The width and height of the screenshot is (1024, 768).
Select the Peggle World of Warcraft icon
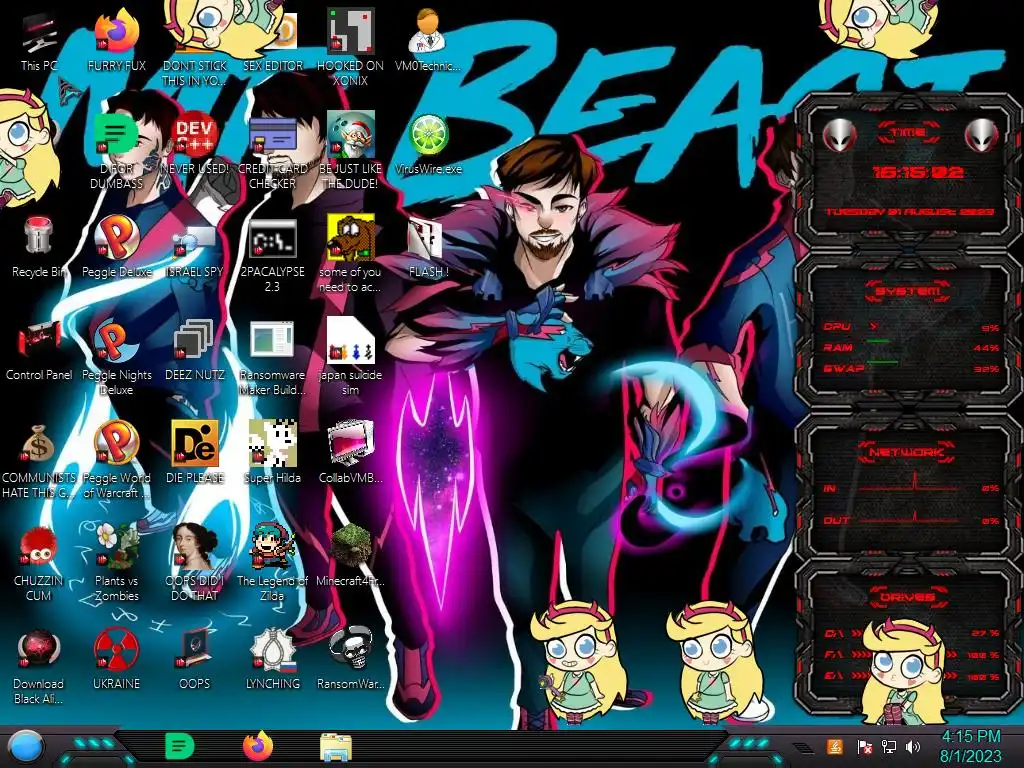tap(116, 460)
